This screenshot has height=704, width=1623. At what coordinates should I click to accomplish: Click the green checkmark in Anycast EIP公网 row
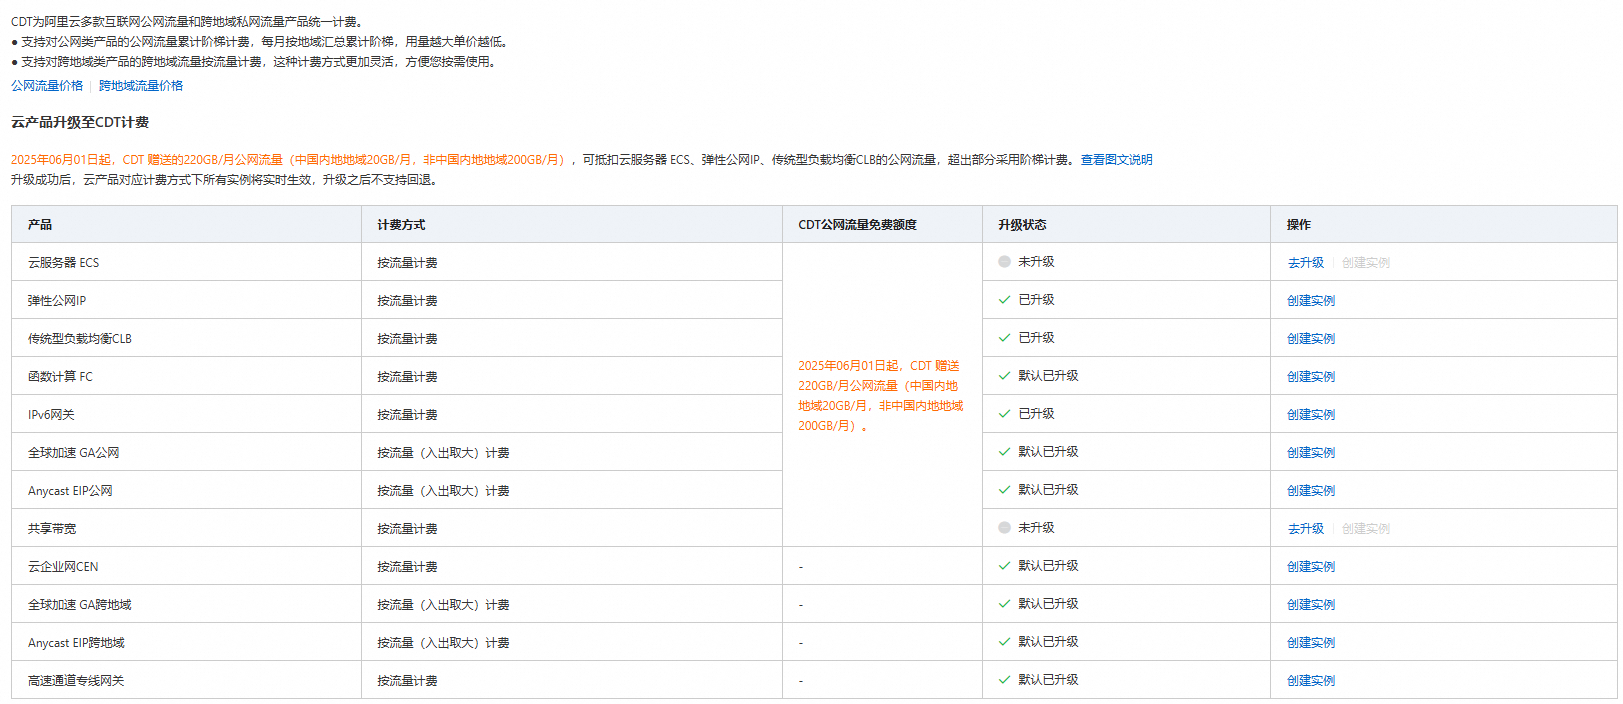click(x=1004, y=490)
